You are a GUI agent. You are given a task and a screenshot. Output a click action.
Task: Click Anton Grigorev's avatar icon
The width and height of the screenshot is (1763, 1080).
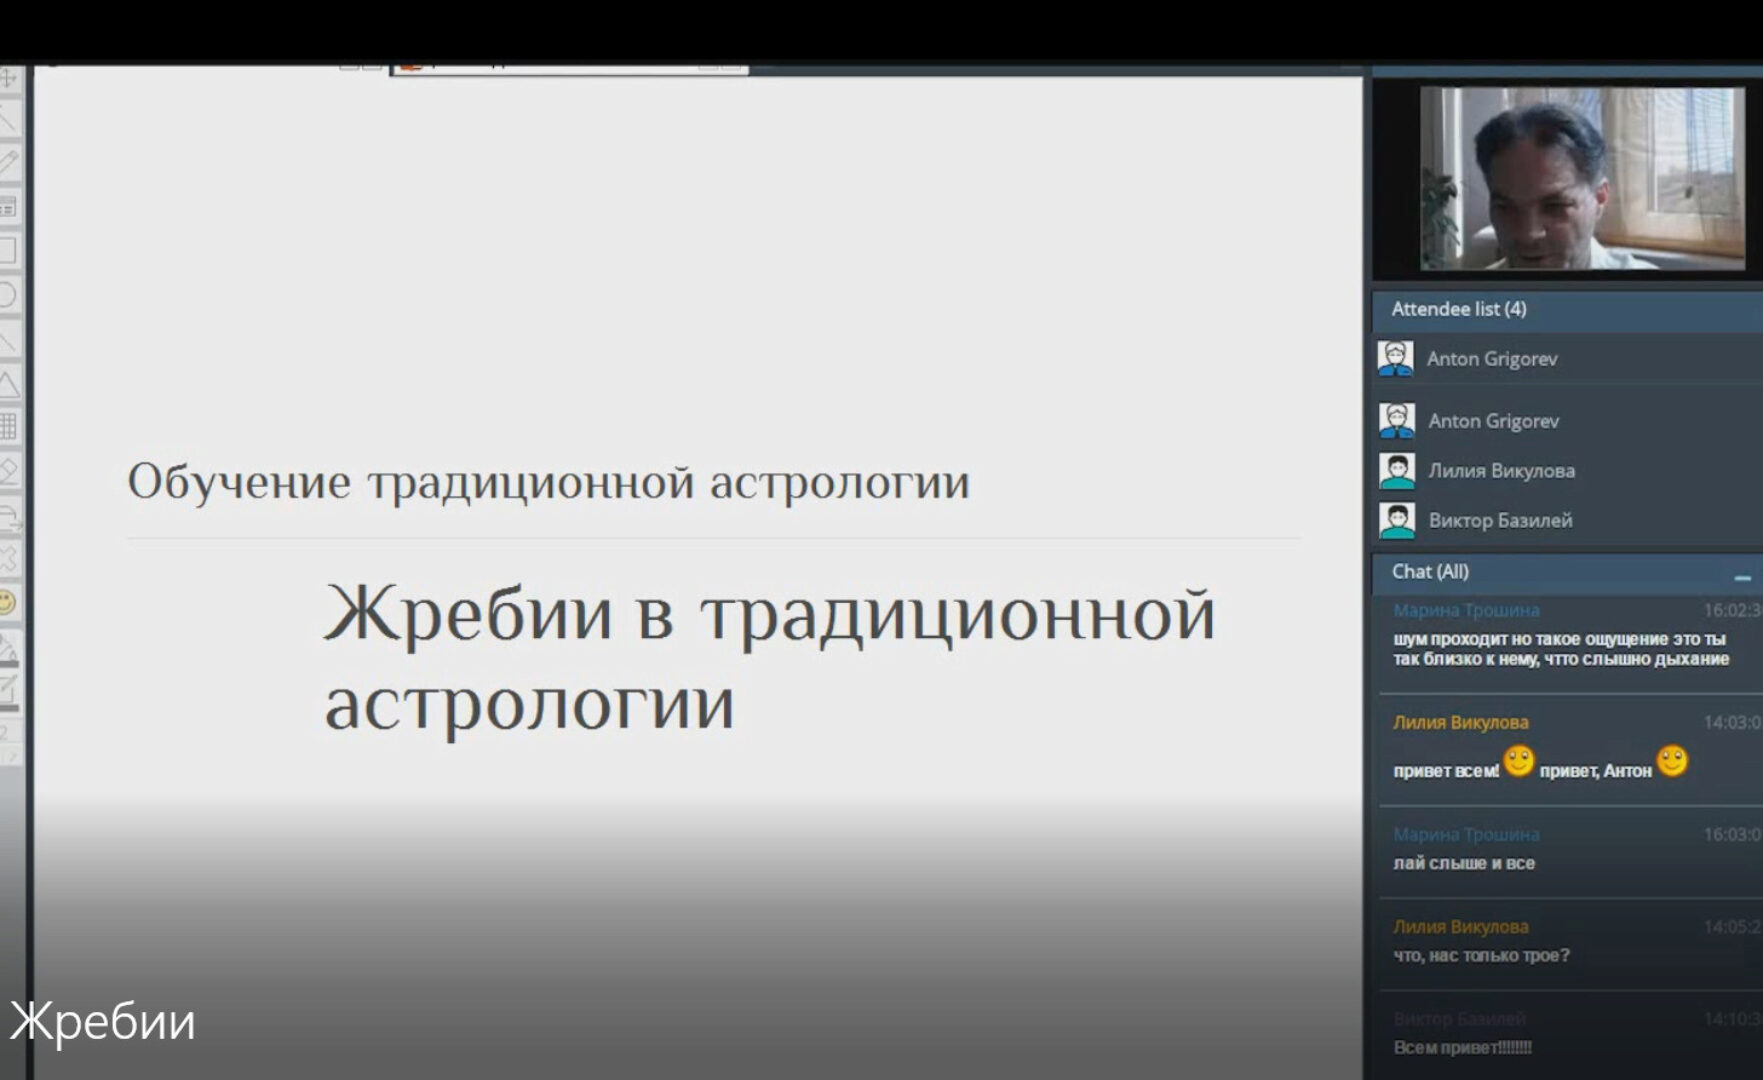pyautogui.click(x=1396, y=358)
